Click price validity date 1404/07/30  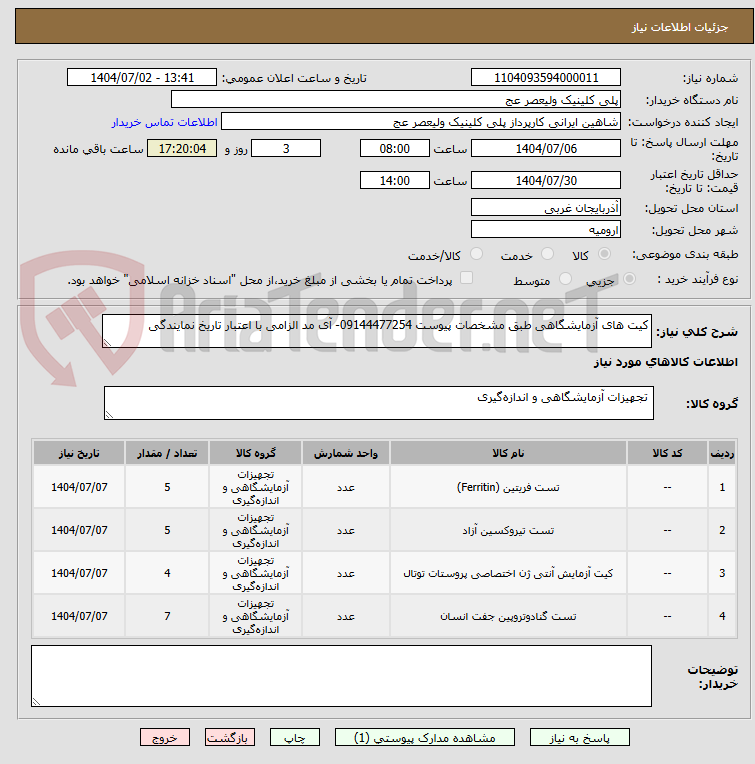pyautogui.click(x=546, y=180)
